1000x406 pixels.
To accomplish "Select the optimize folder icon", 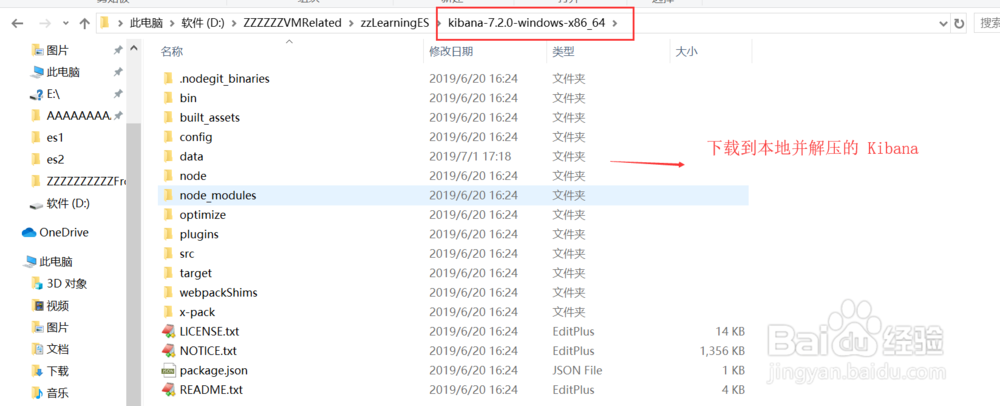I will click(x=168, y=214).
